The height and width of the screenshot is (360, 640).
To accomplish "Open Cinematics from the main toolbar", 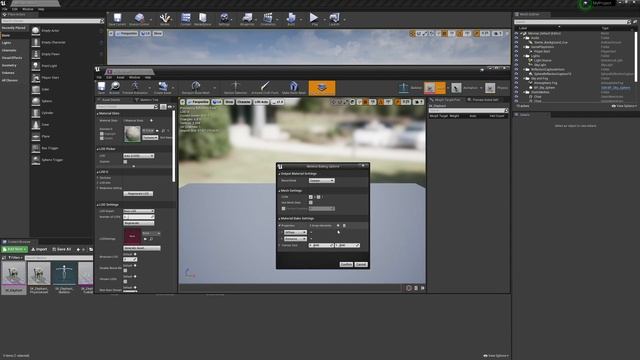I will pos(268,19).
